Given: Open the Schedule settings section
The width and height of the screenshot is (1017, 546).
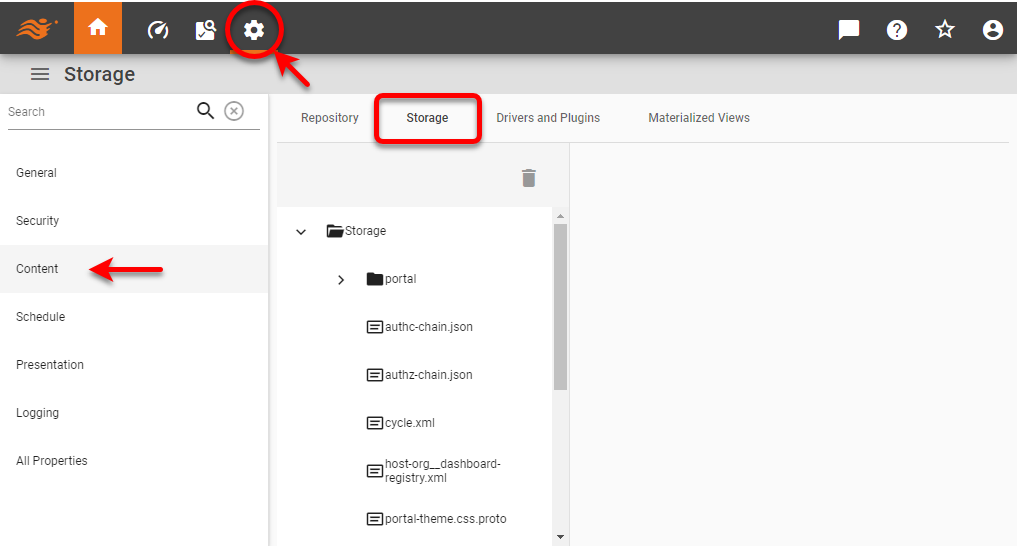Looking at the screenshot, I should coord(40,317).
